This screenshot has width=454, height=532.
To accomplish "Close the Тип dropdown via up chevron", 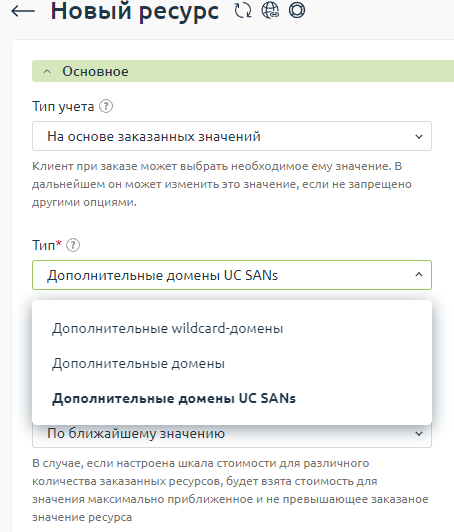I will pos(419,274).
